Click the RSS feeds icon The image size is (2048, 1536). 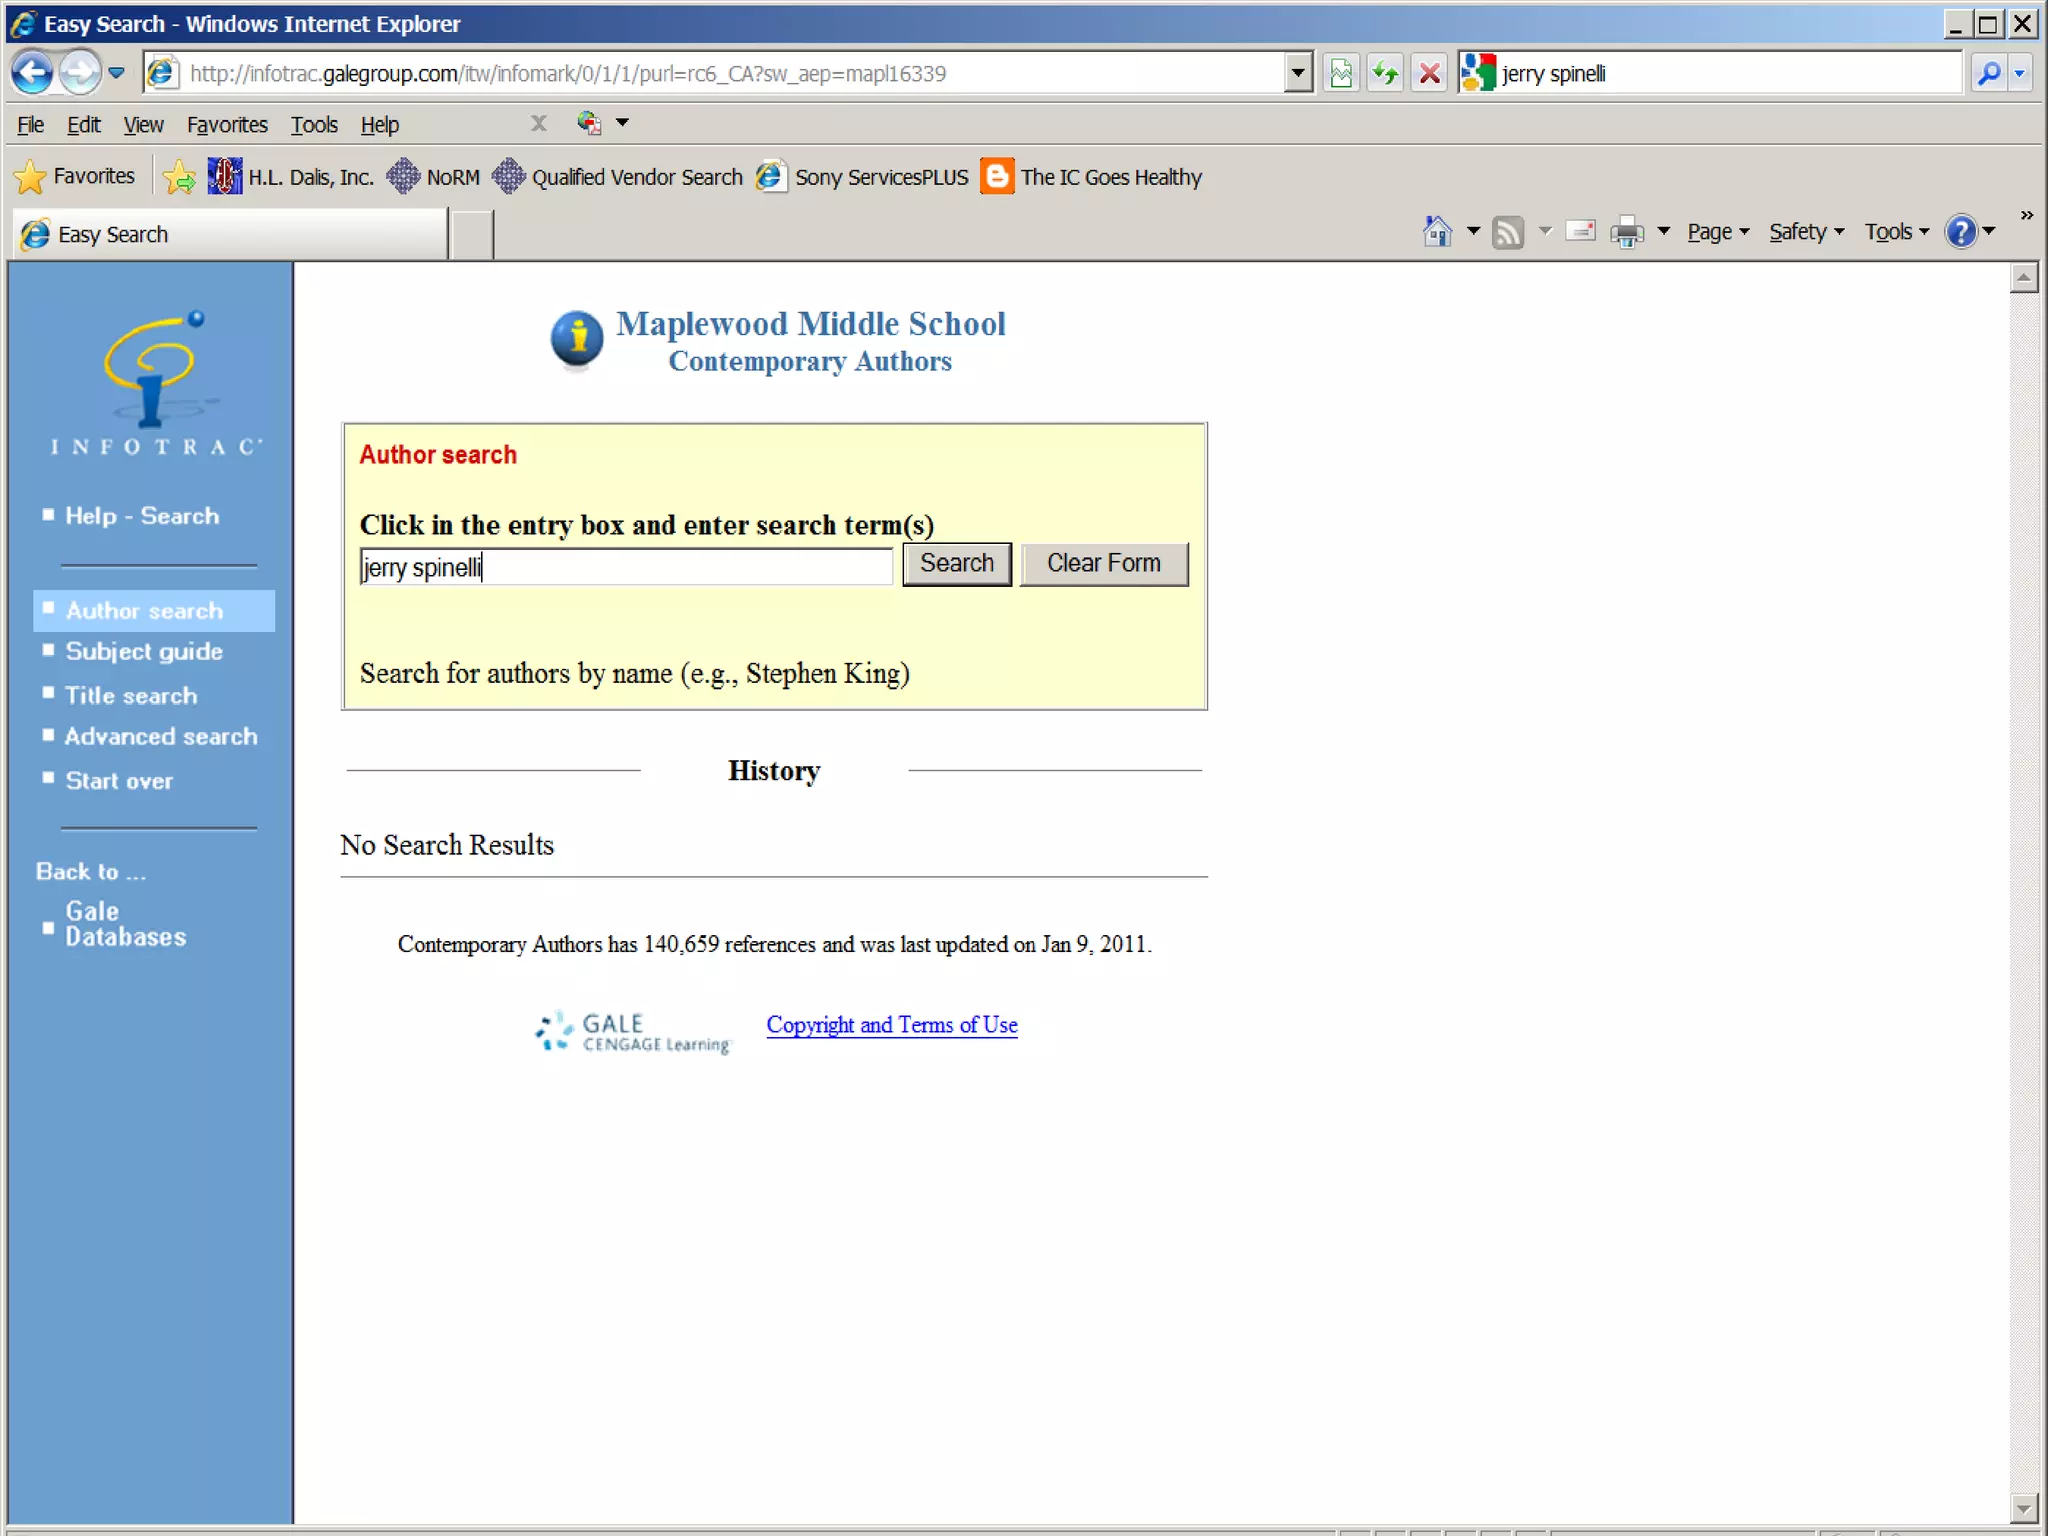[x=1507, y=232]
